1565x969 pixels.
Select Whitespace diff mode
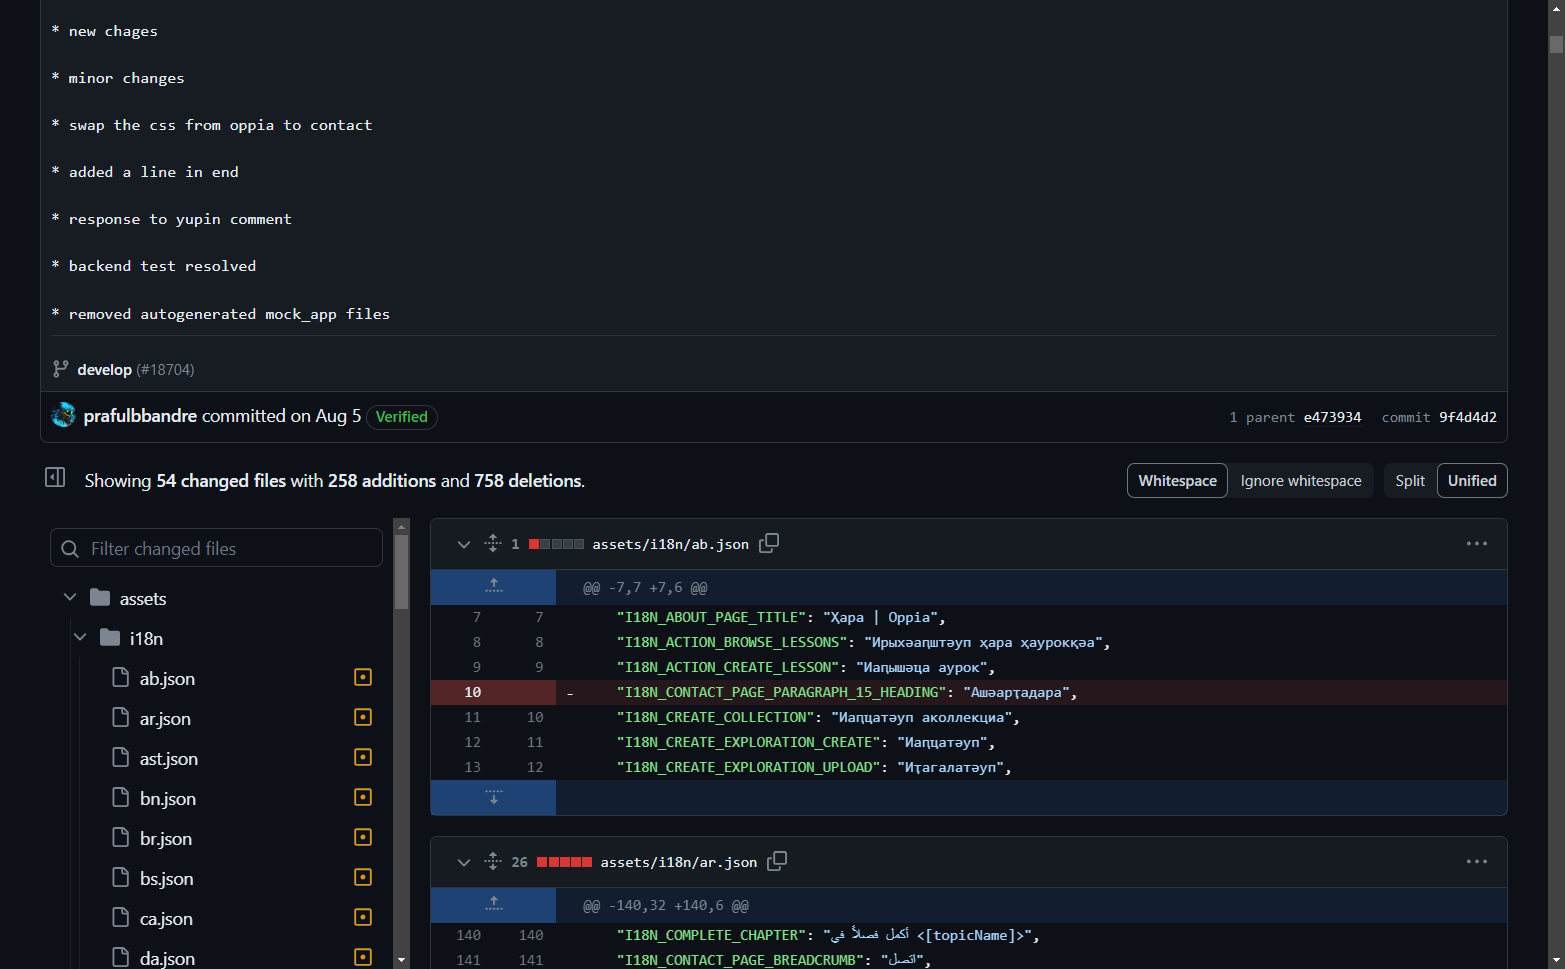click(1177, 481)
